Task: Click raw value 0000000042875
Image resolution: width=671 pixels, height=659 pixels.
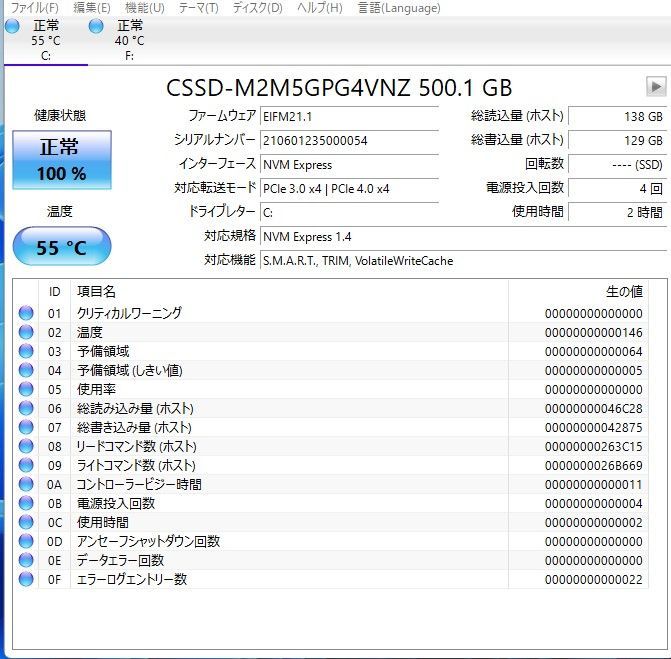Action: [594, 427]
